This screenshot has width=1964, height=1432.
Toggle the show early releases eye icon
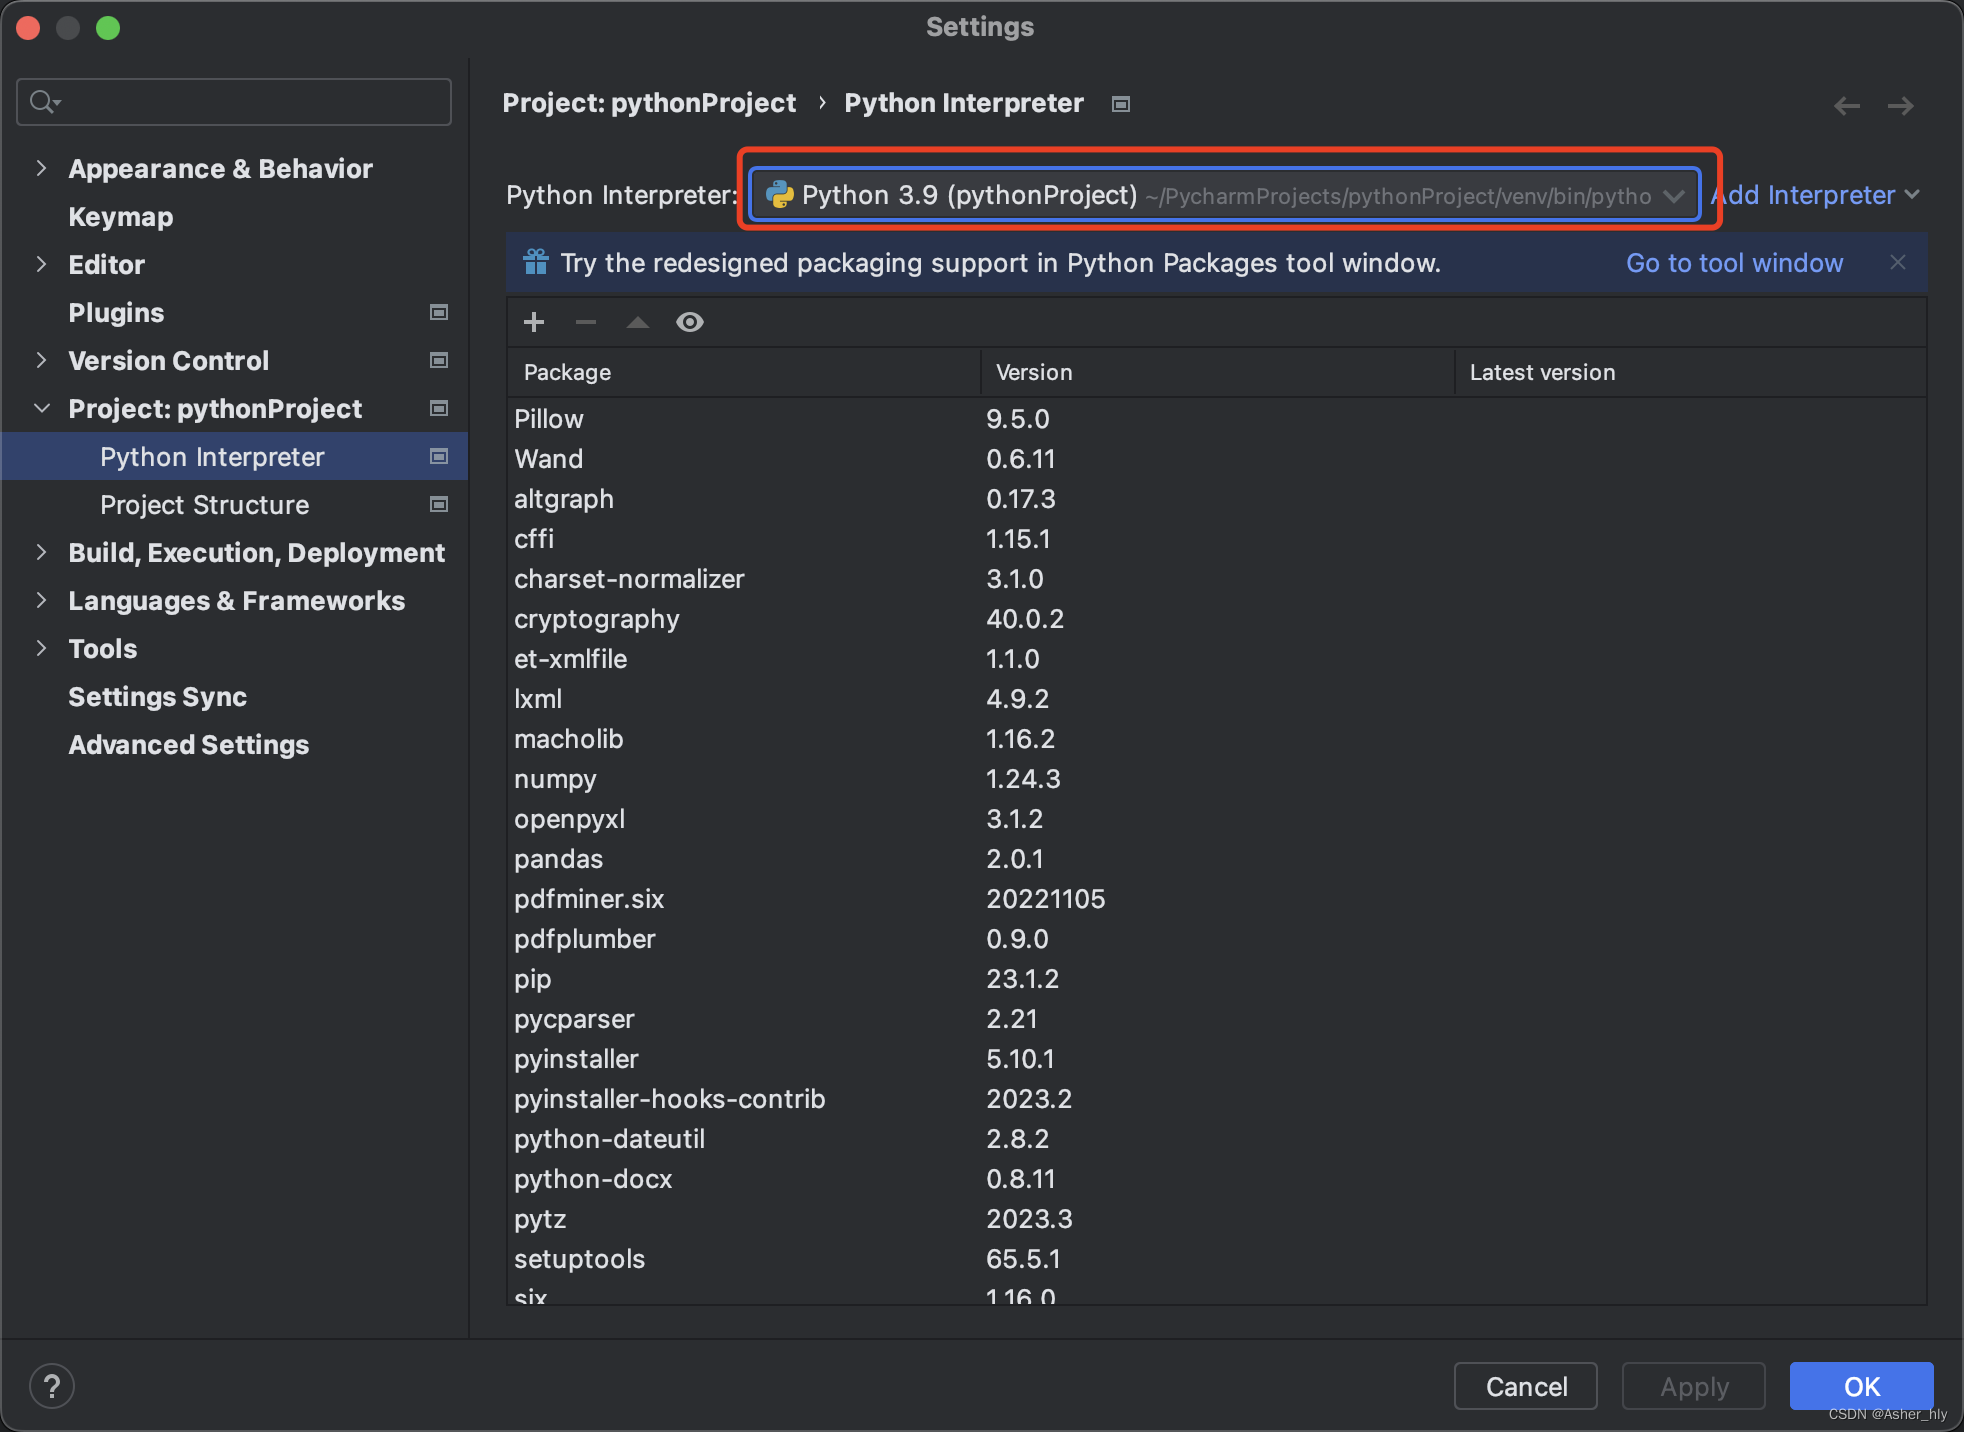click(x=690, y=322)
